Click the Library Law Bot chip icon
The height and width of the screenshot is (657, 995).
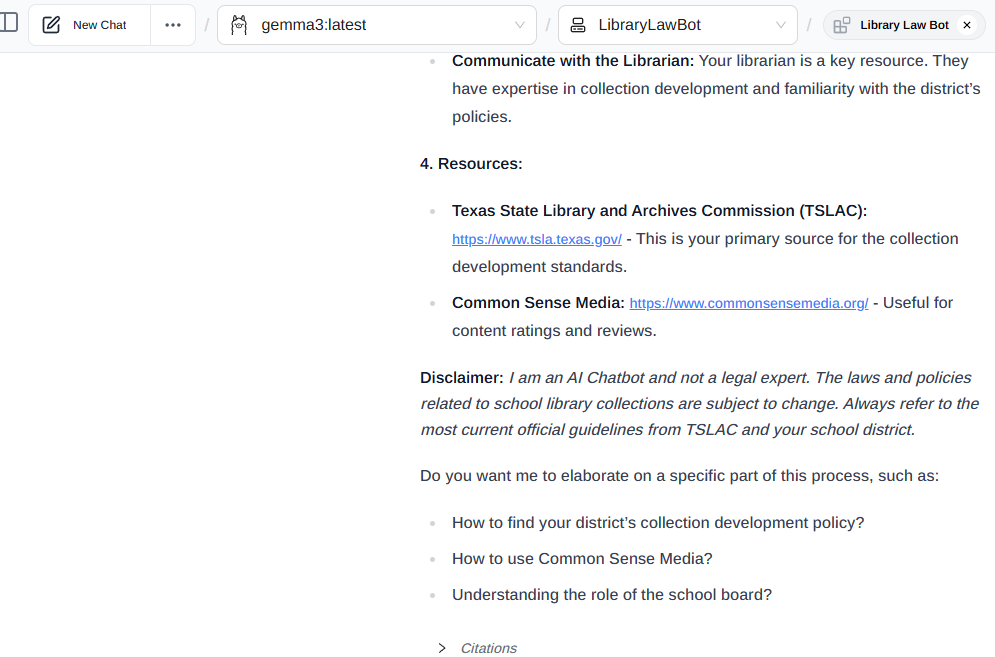tap(842, 25)
